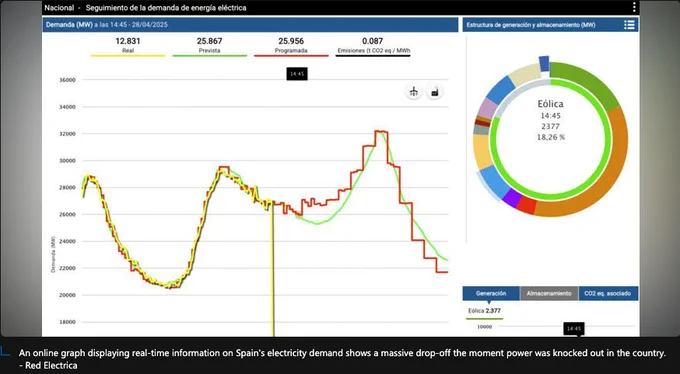Click the 14:45 marker on generation chart
The width and height of the screenshot is (680, 374).
574,328
